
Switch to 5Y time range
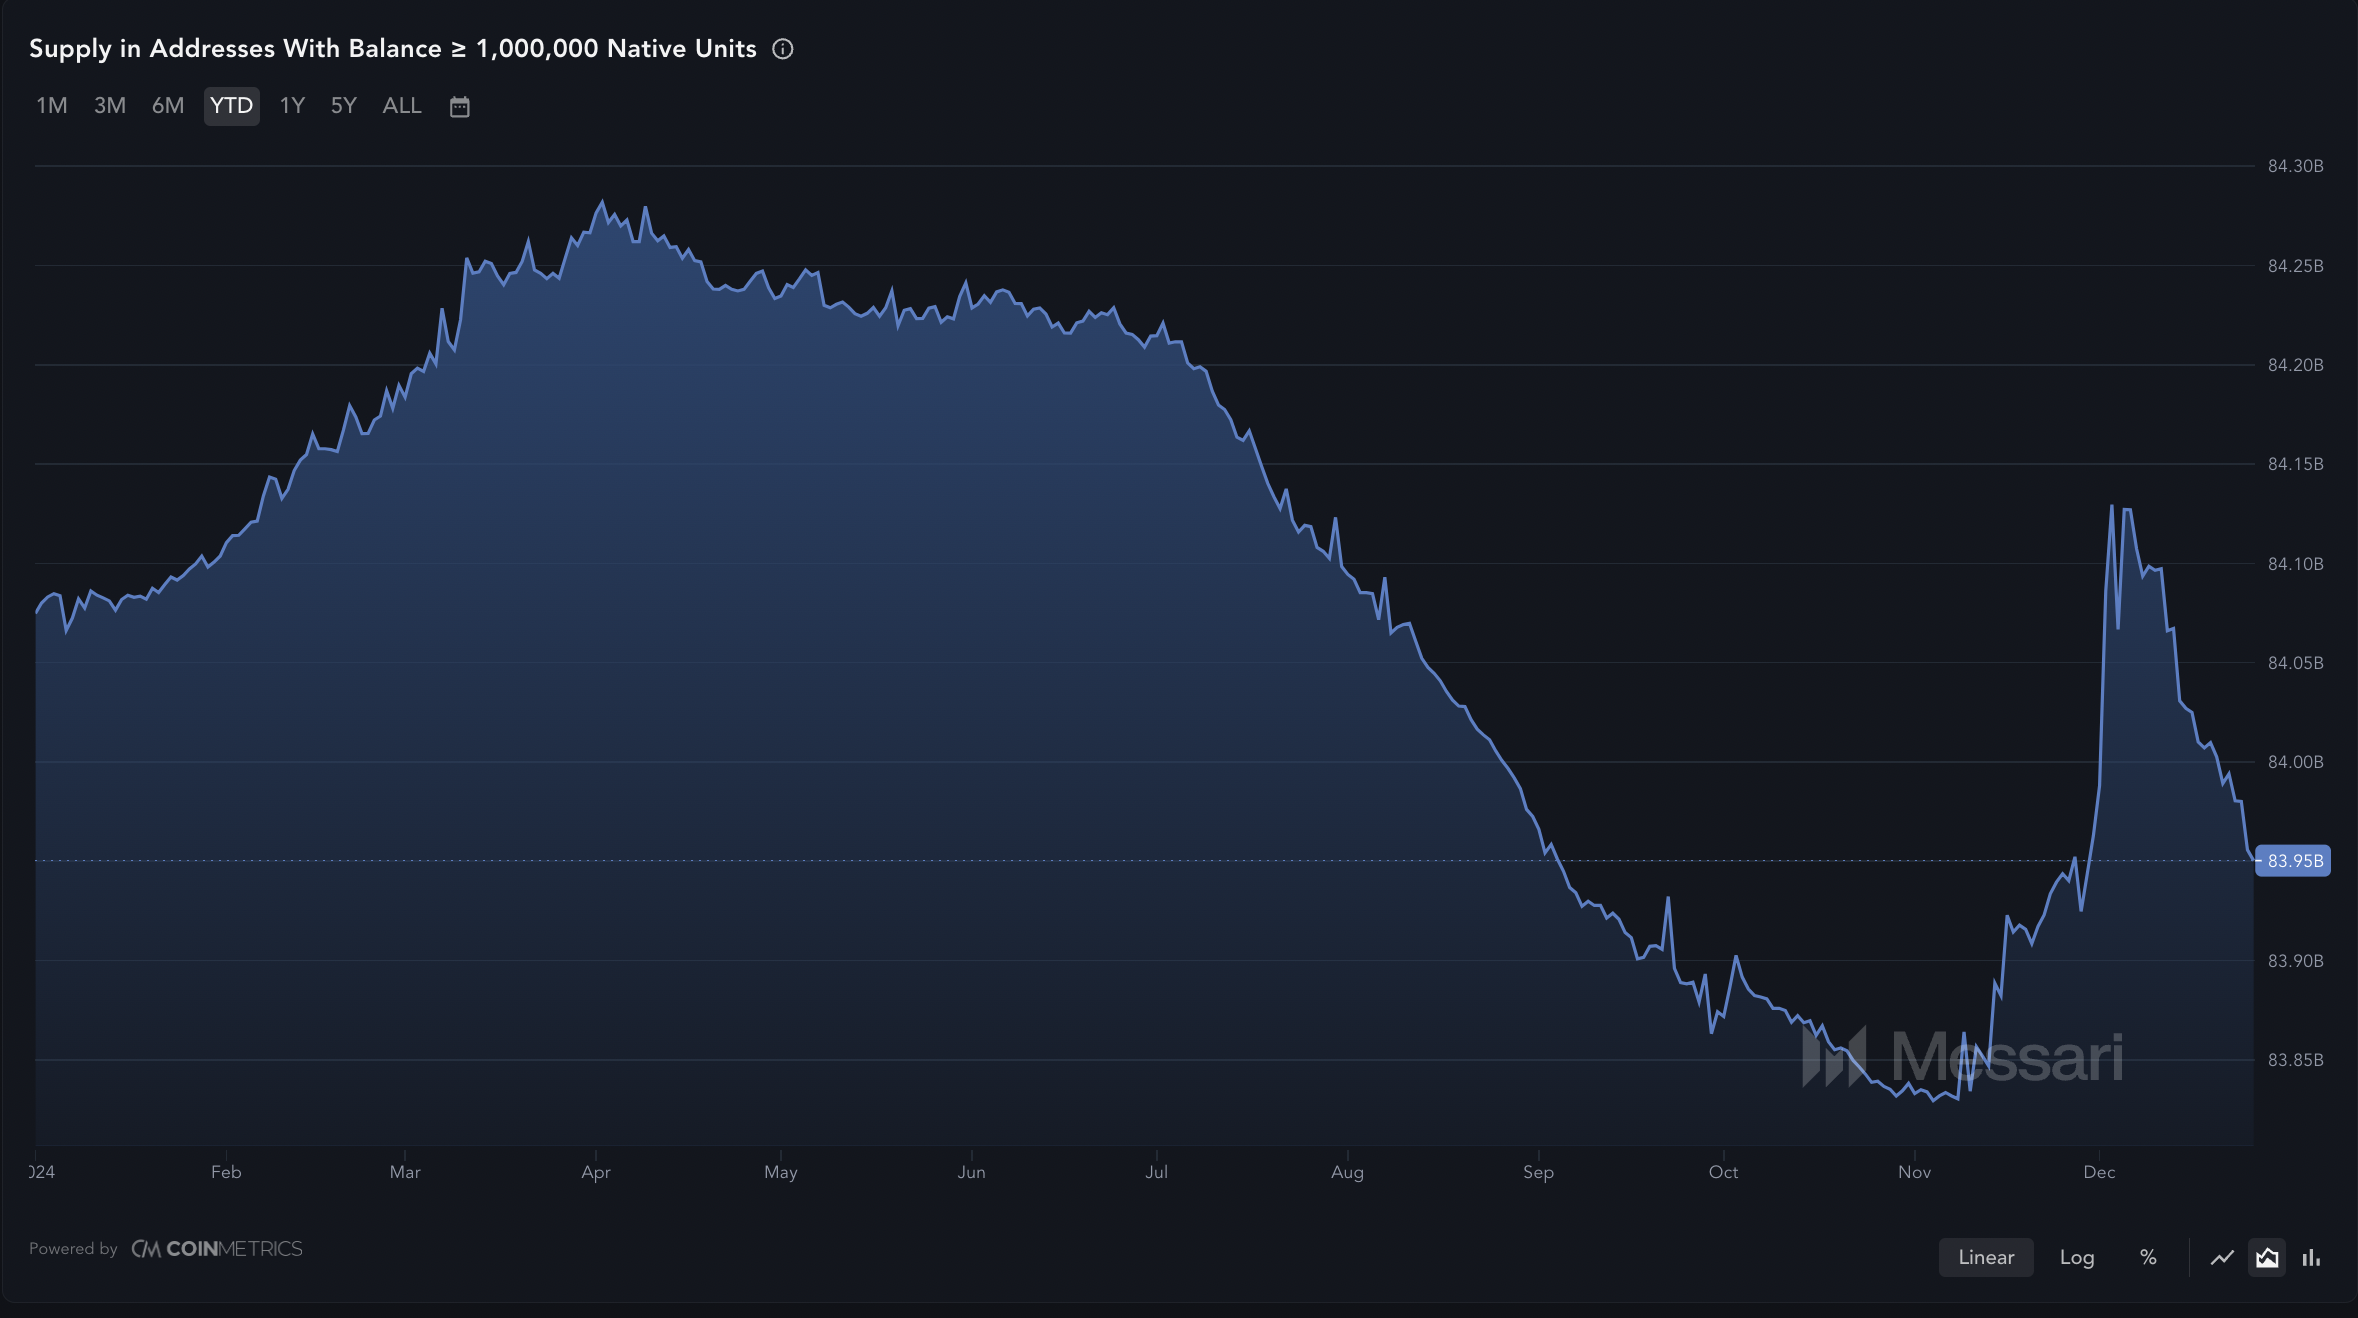tap(343, 106)
